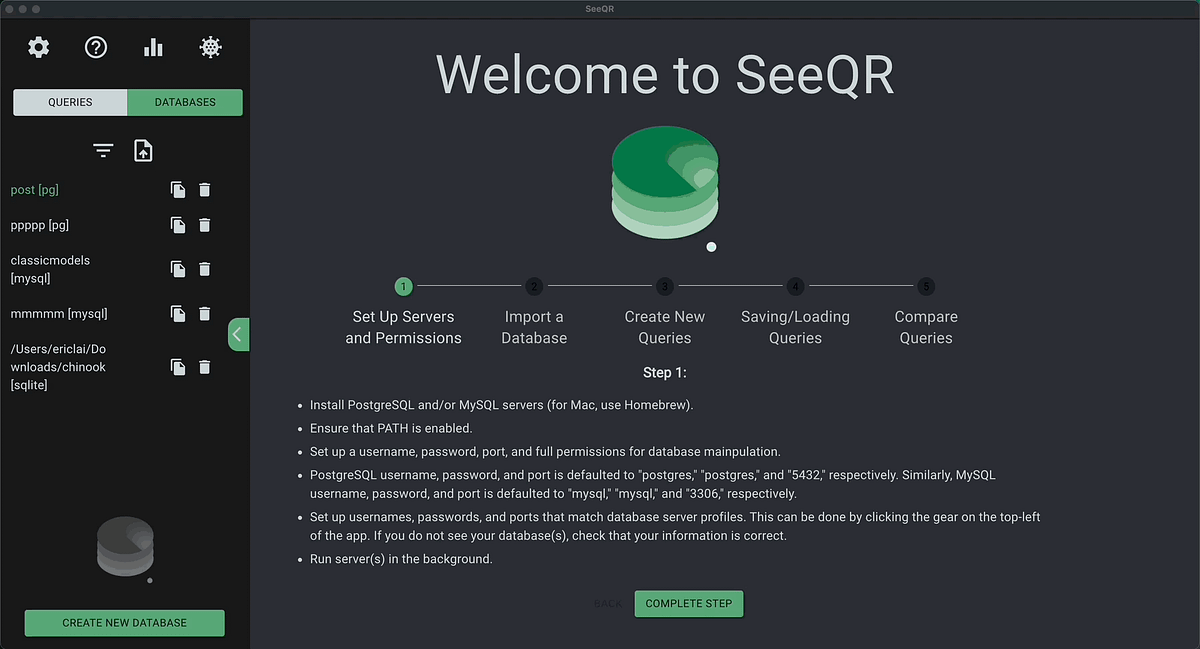Click the BACK button
The width and height of the screenshot is (1200, 649).
coord(608,603)
